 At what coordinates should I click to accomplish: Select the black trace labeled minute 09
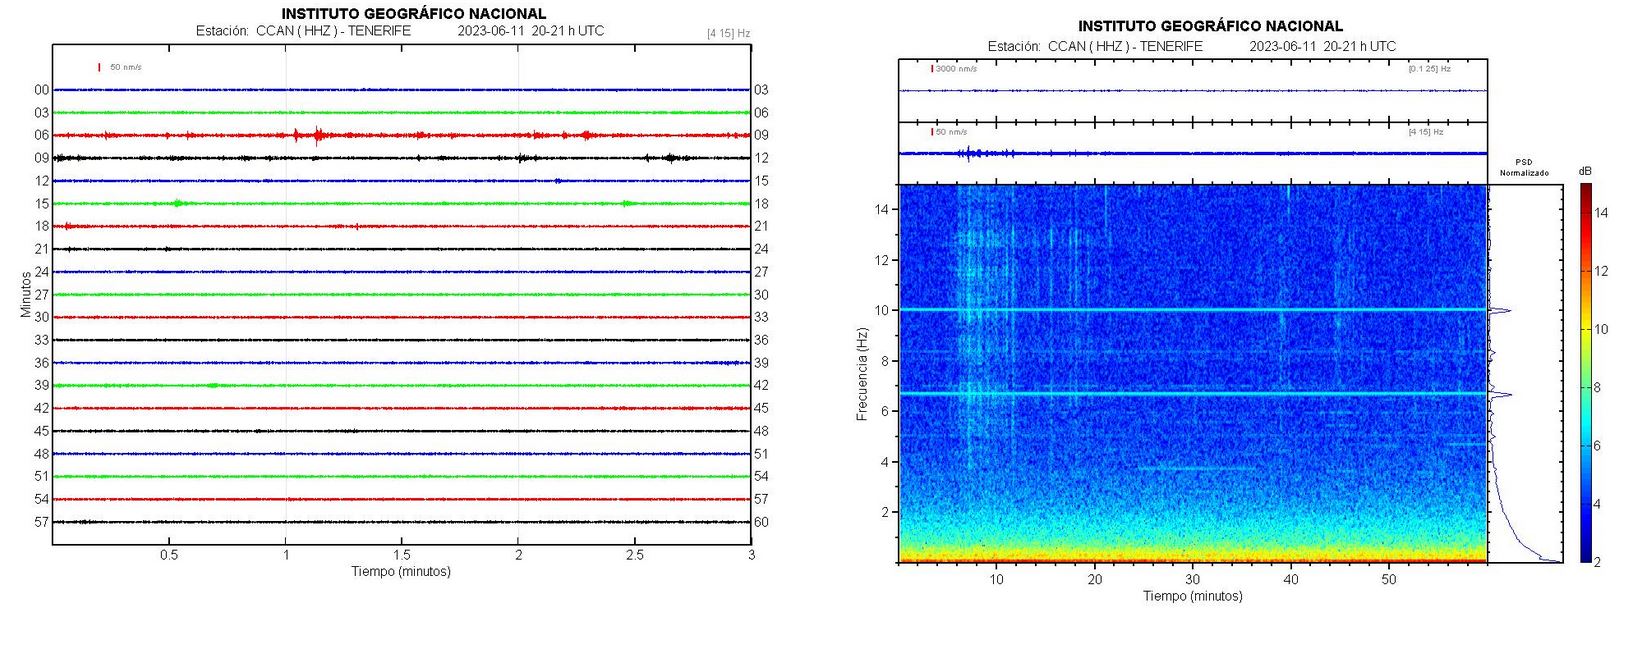400,158
